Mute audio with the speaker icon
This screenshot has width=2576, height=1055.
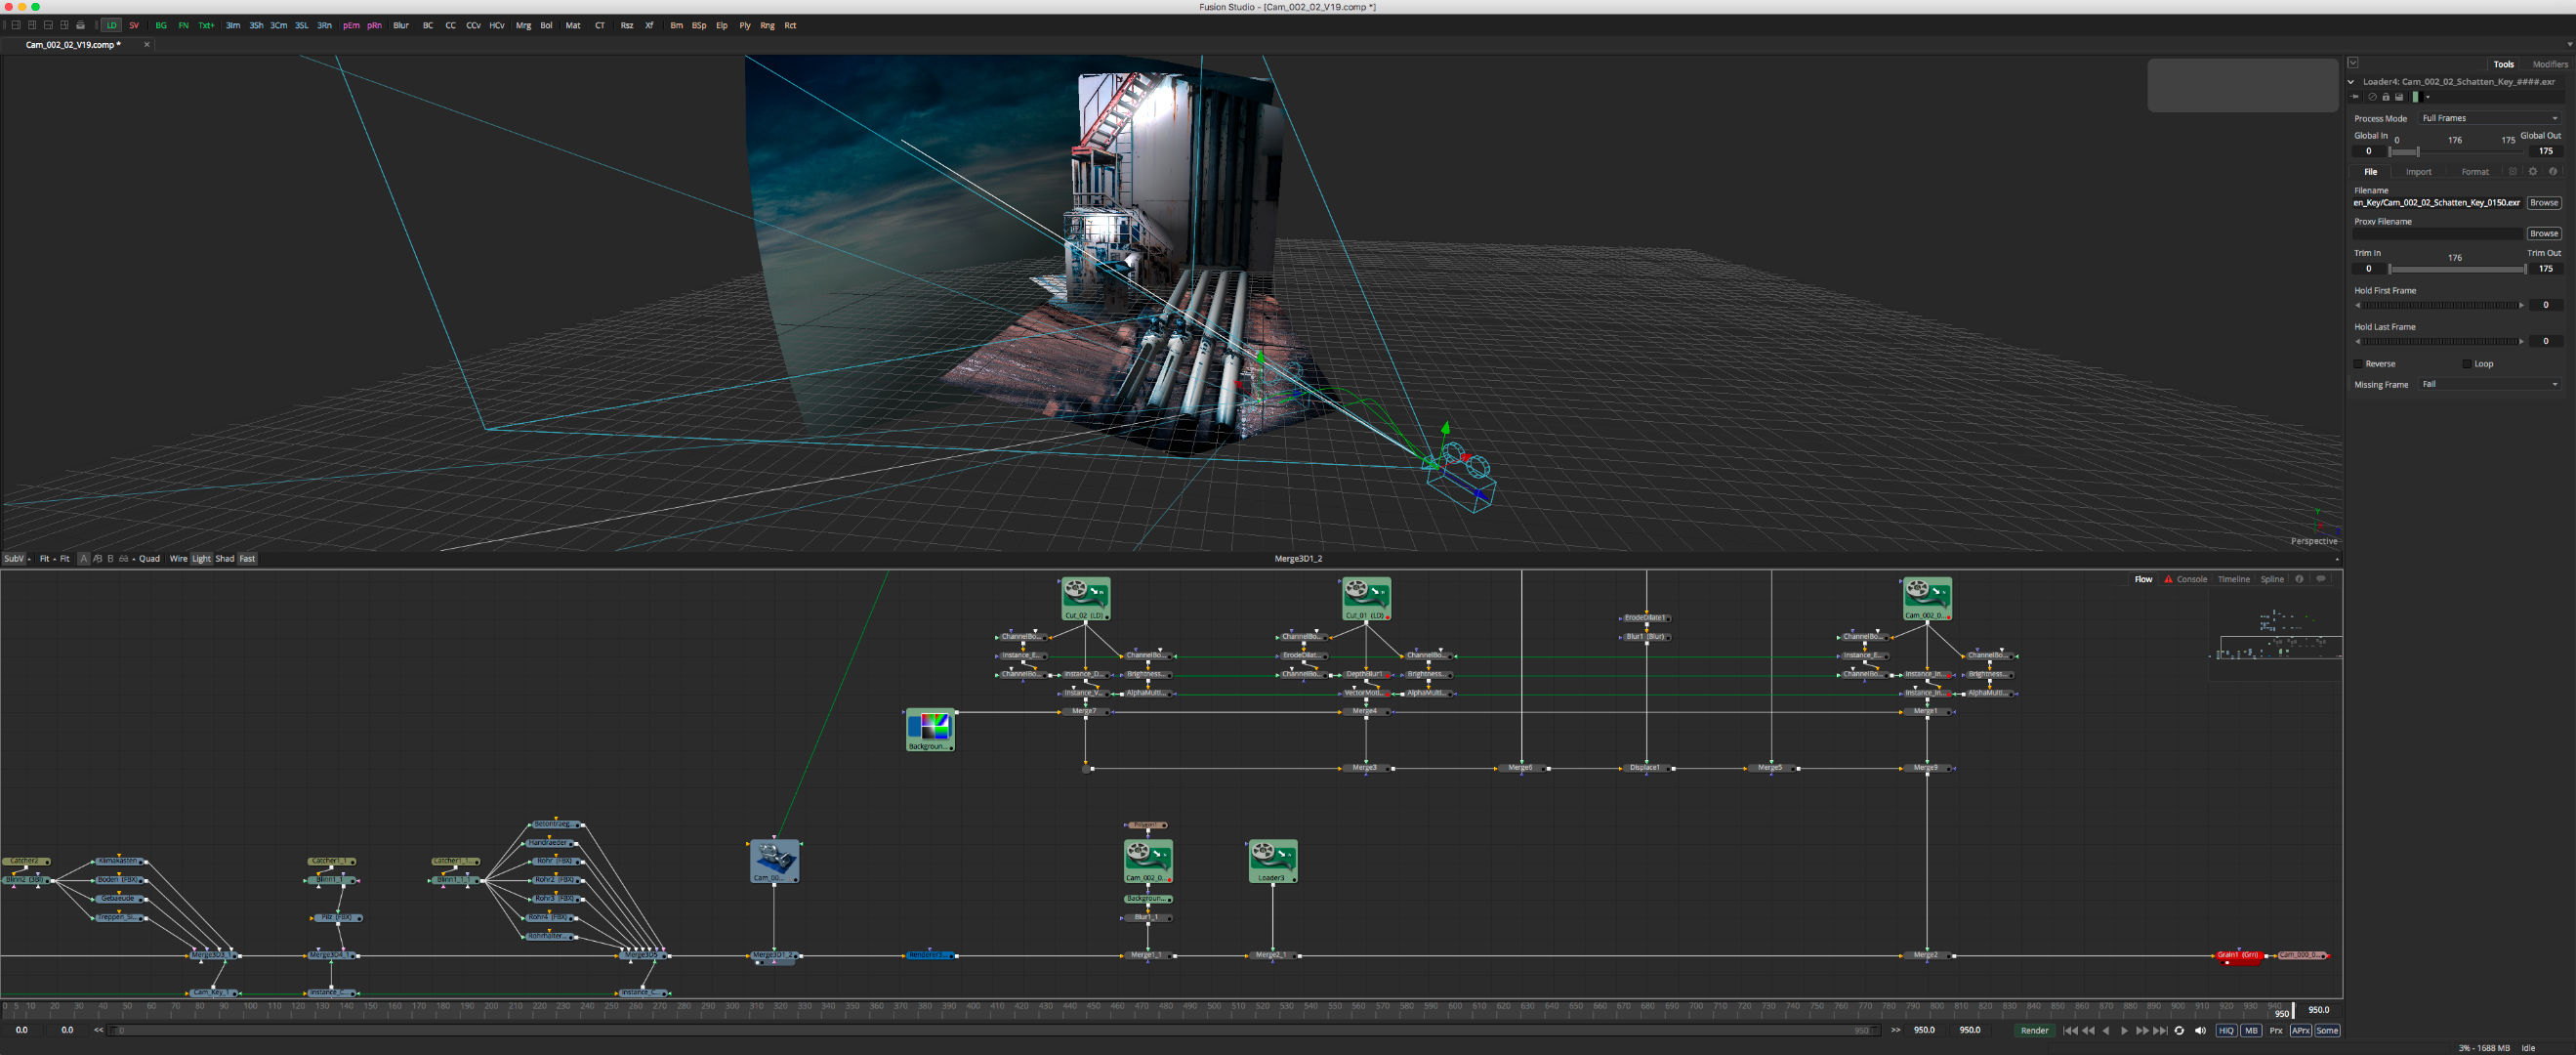2200,1030
